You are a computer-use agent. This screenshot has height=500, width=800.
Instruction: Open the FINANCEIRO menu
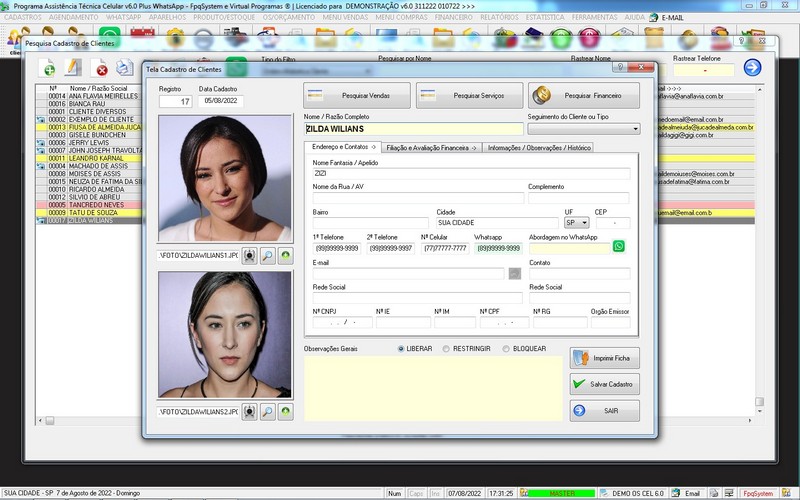454,17
